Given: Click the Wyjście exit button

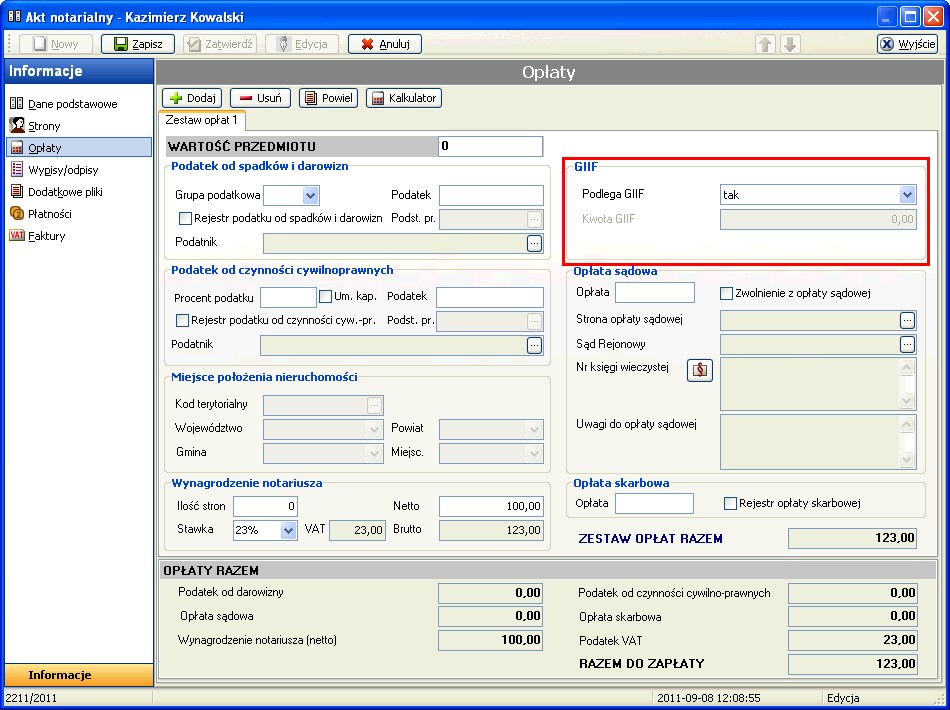Looking at the screenshot, I should coord(907,44).
